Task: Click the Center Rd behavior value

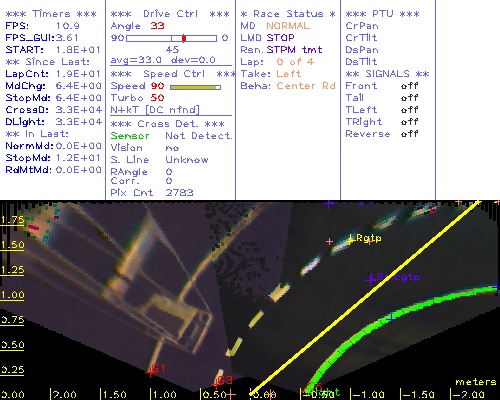Action: pos(306,86)
